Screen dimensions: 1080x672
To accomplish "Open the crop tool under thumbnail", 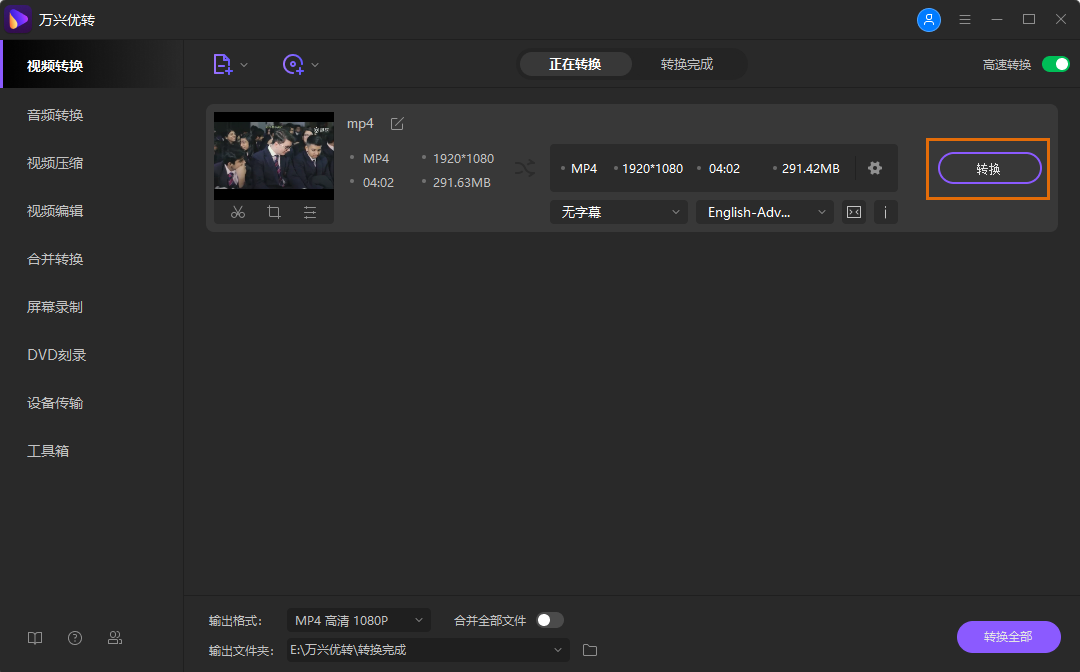I will click(x=274, y=212).
